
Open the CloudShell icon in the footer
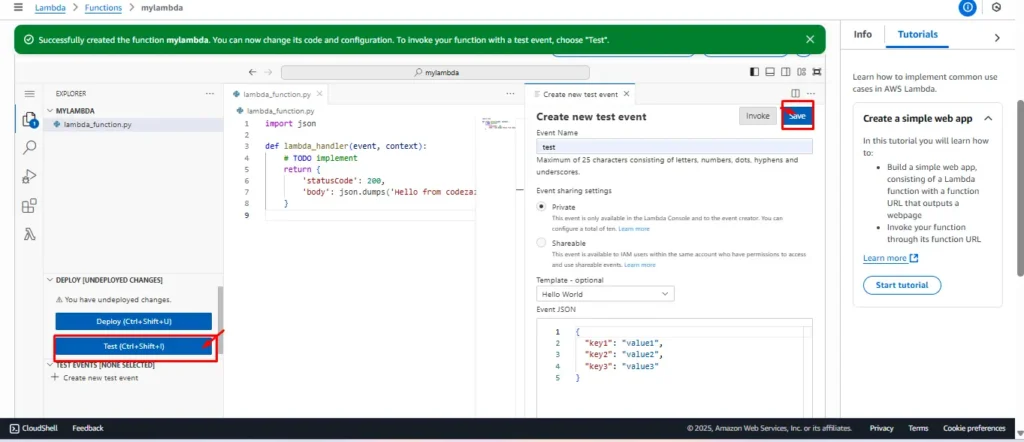(x=14, y=428)
